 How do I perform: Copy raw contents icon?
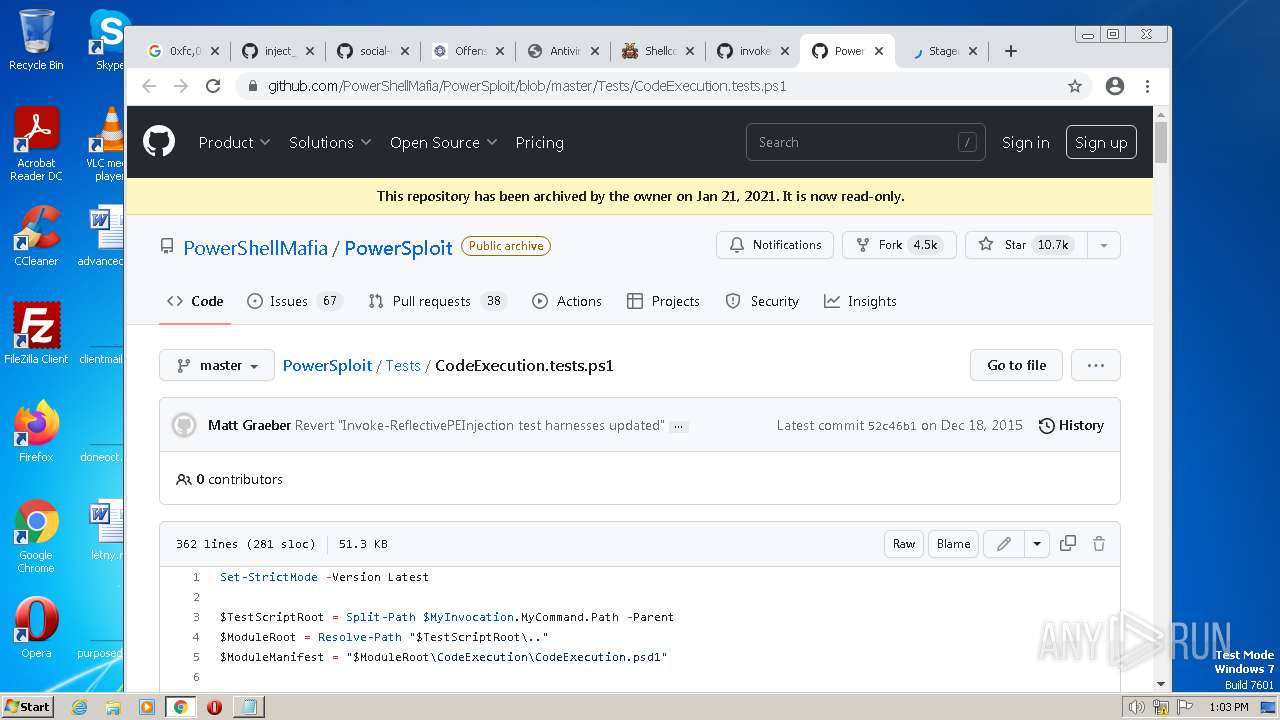point(1068,543)
